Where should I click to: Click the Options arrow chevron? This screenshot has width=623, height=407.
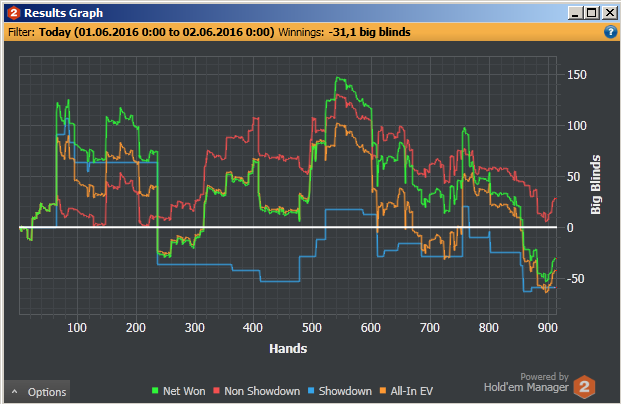(15, 392)
